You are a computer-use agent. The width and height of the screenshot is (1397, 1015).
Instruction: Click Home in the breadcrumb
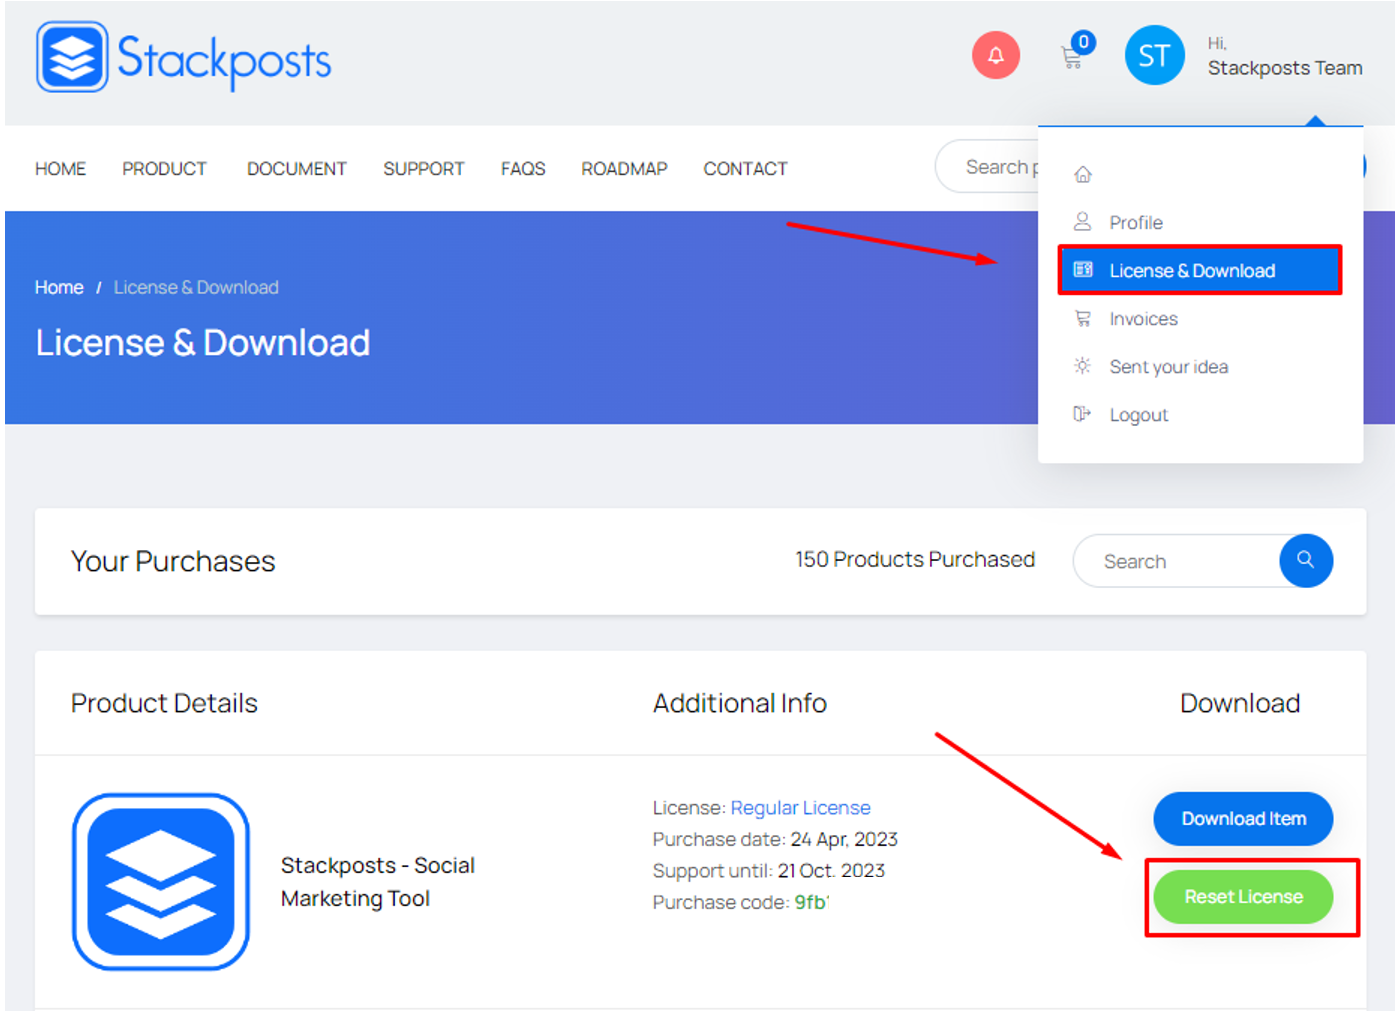(59, 288)
